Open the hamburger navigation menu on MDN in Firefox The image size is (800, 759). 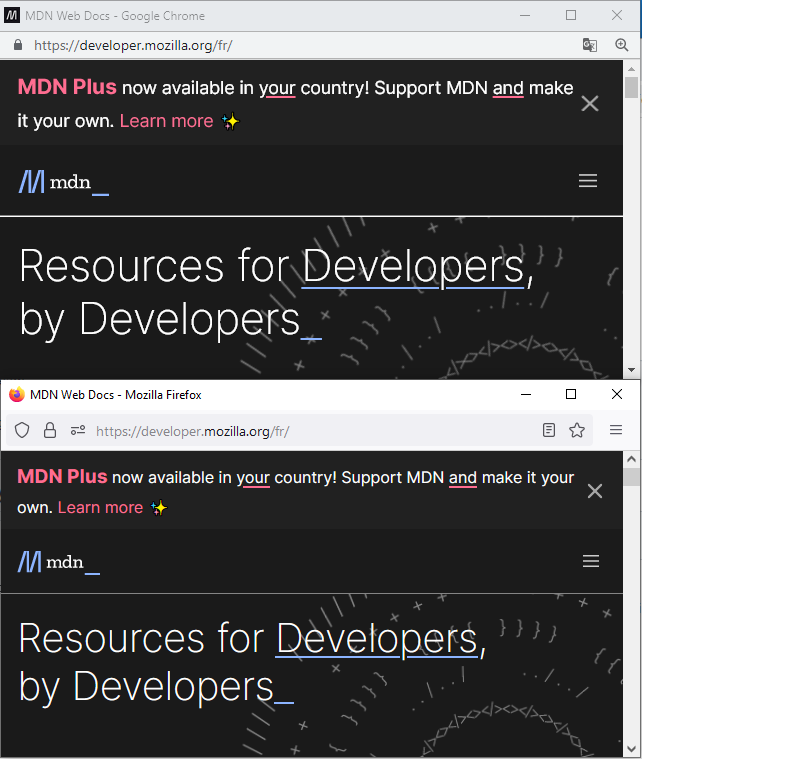(x=591, y=561)
